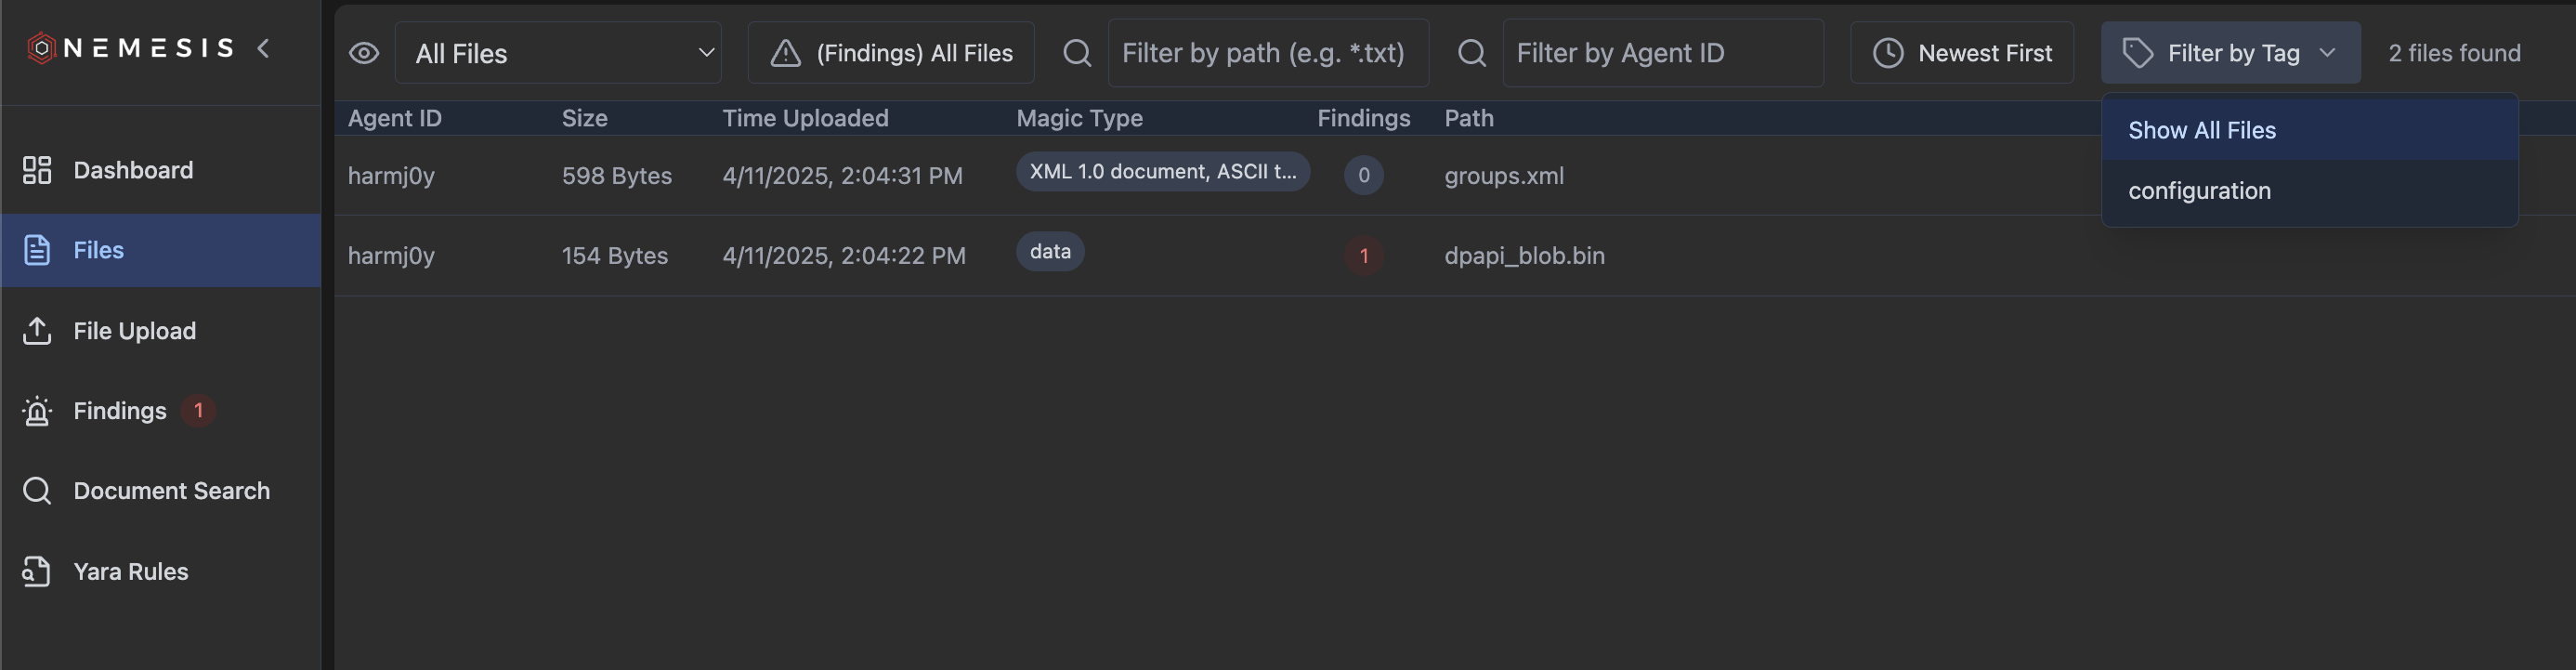
Task: Click the tag icon in Filter by Tag
Action: [x=2139, y=52]
